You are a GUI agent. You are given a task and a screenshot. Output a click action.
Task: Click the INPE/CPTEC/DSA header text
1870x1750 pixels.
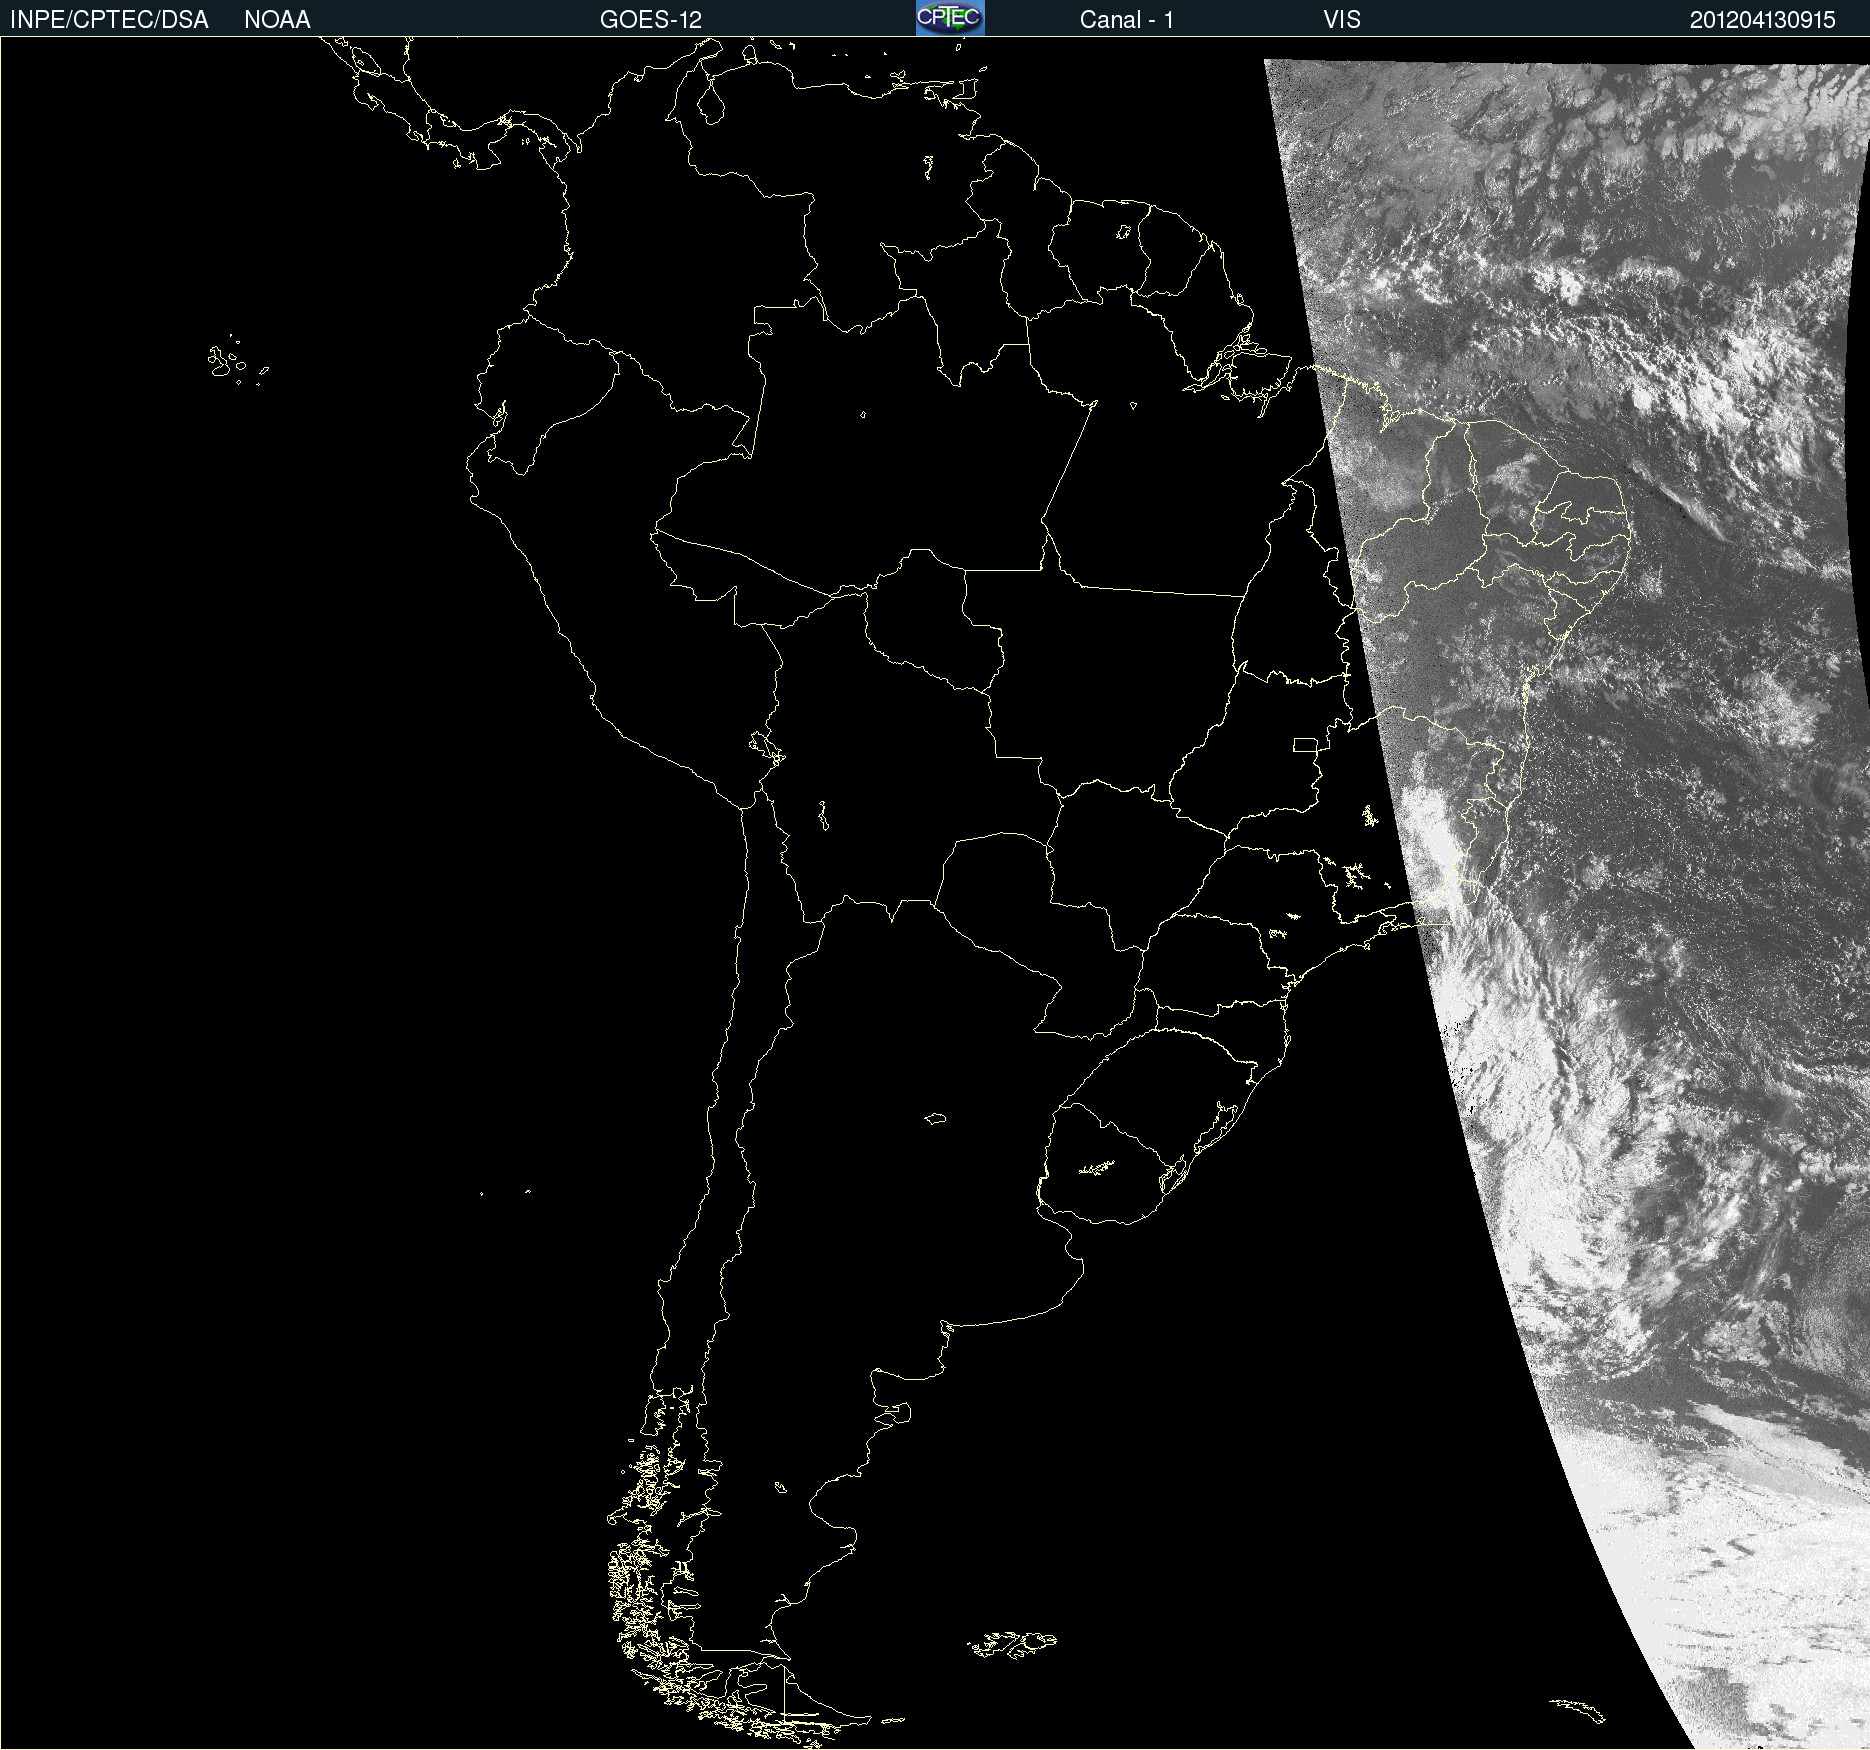point(109,20)
